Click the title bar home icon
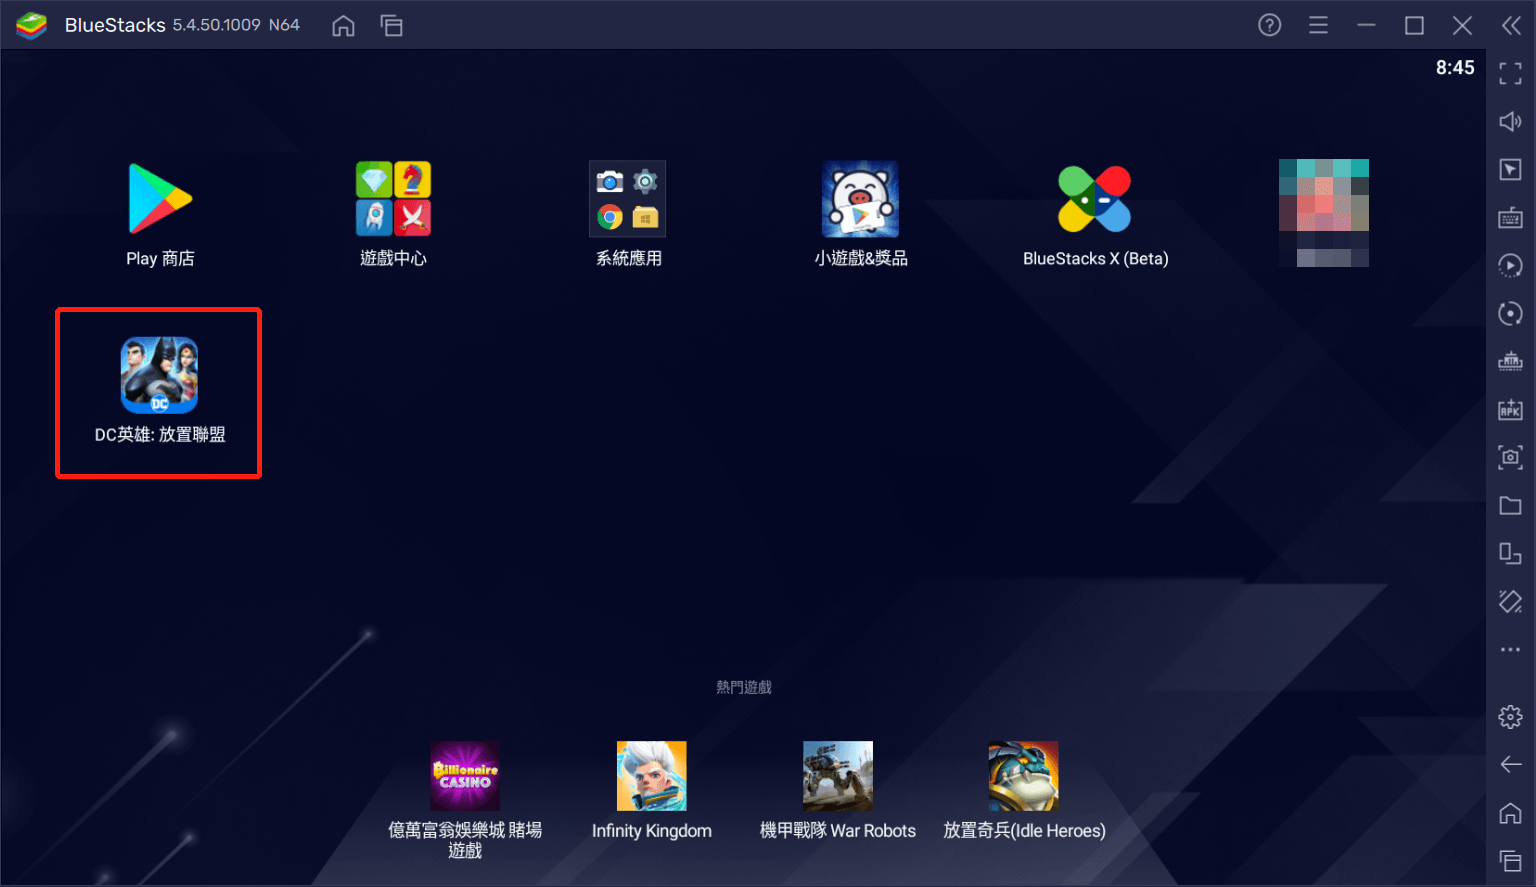 343,26
